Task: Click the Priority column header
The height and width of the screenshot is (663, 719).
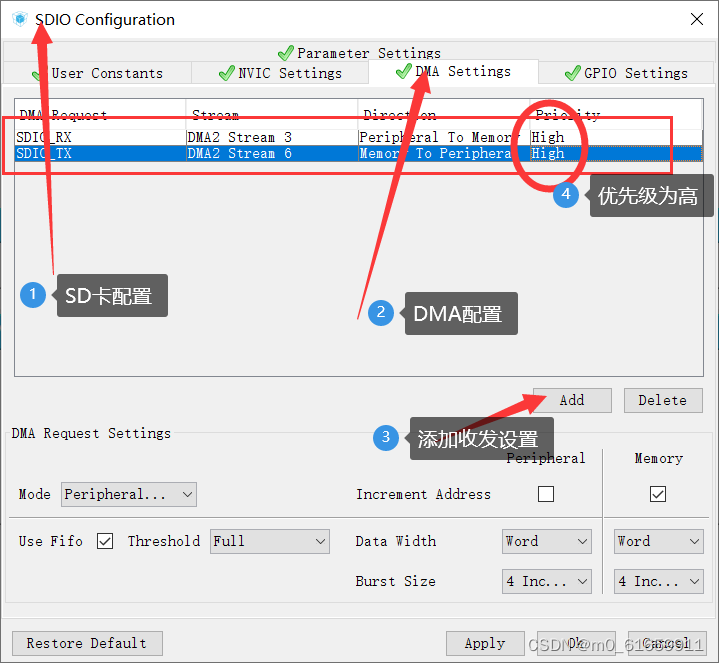Action: point(616,114)
